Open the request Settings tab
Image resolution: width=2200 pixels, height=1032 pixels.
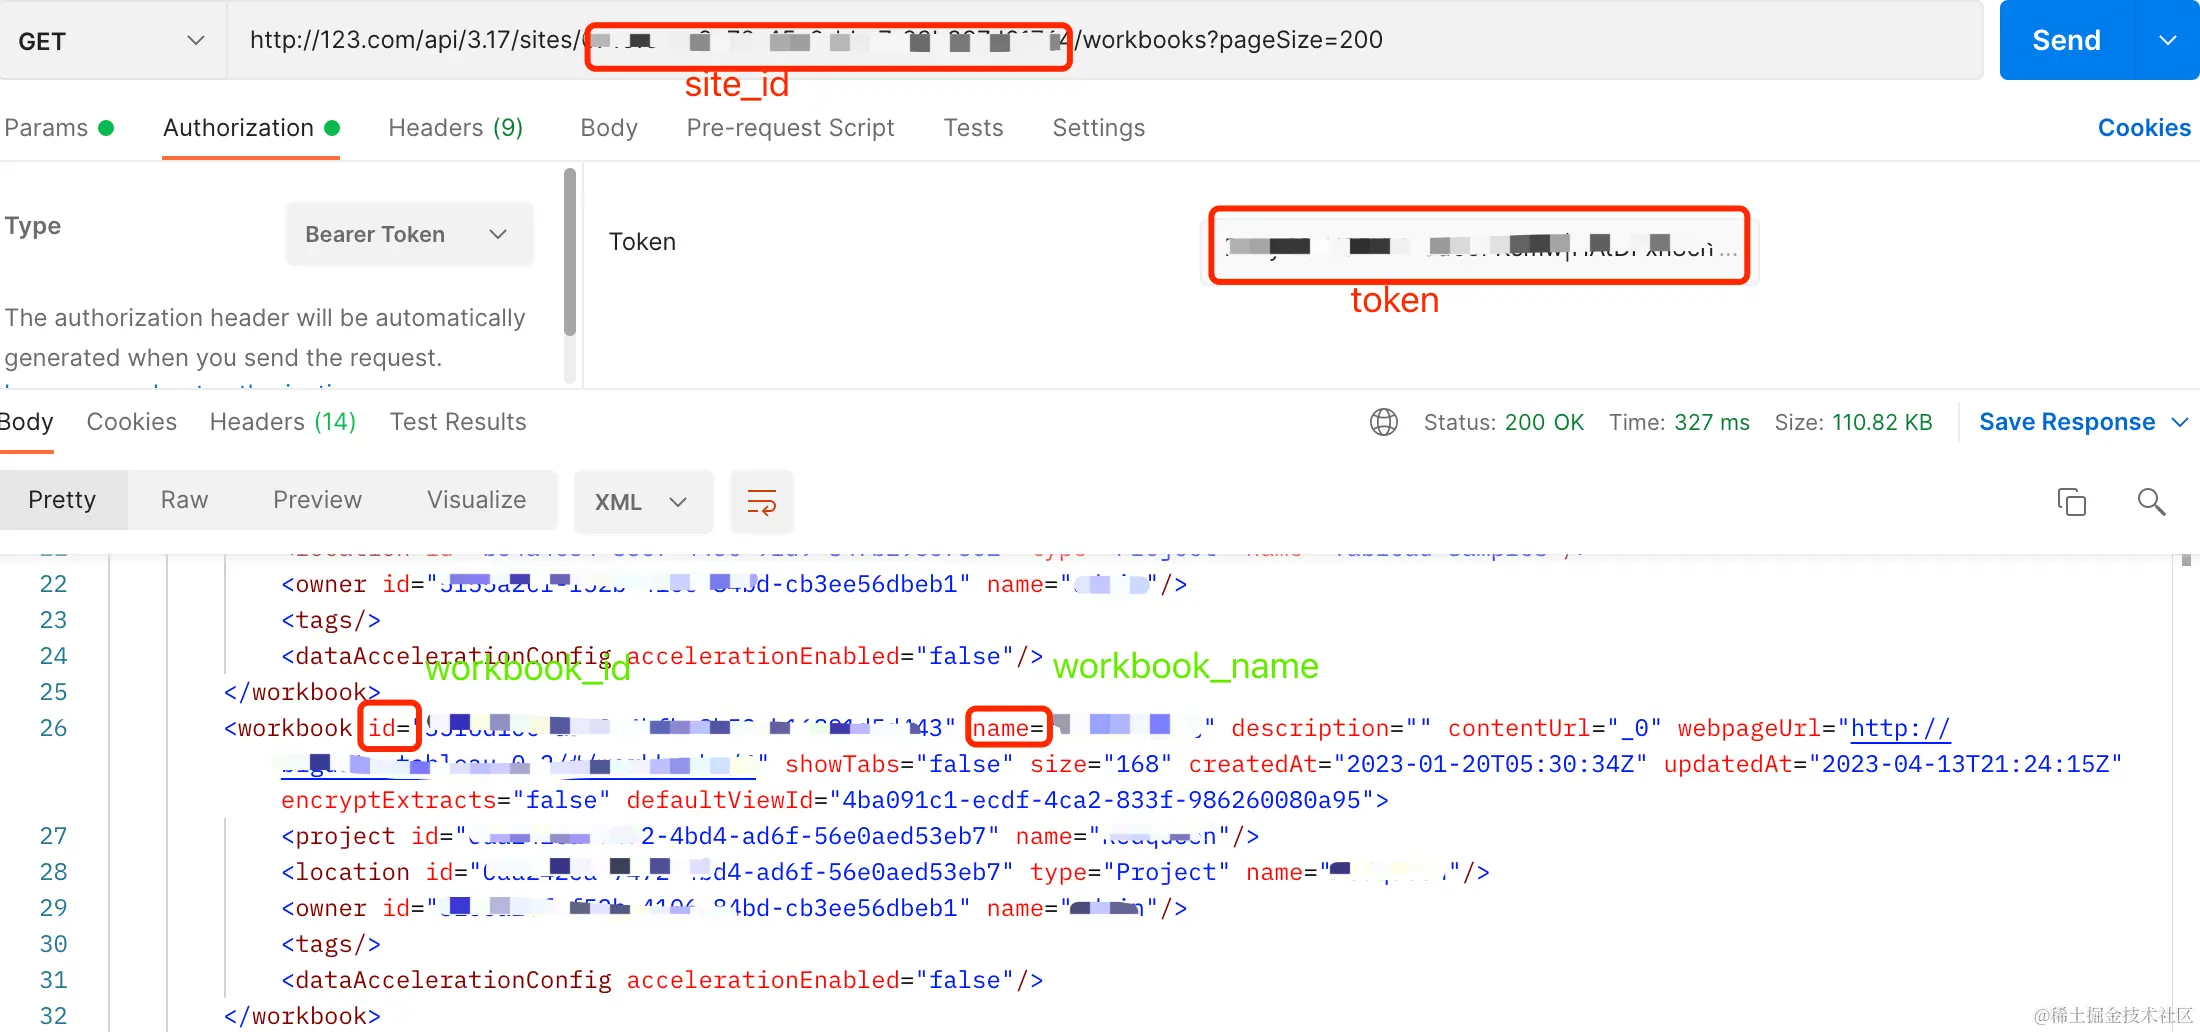coord(1098,128)
